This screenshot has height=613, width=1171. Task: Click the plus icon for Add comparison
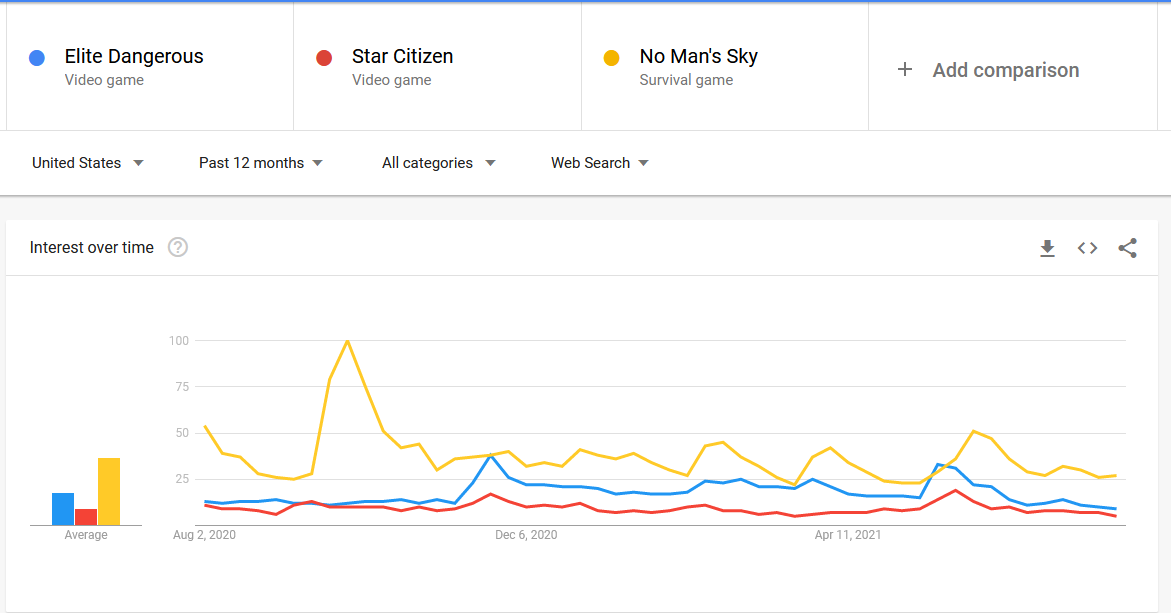pyautogui.click(x=904, y=69)
